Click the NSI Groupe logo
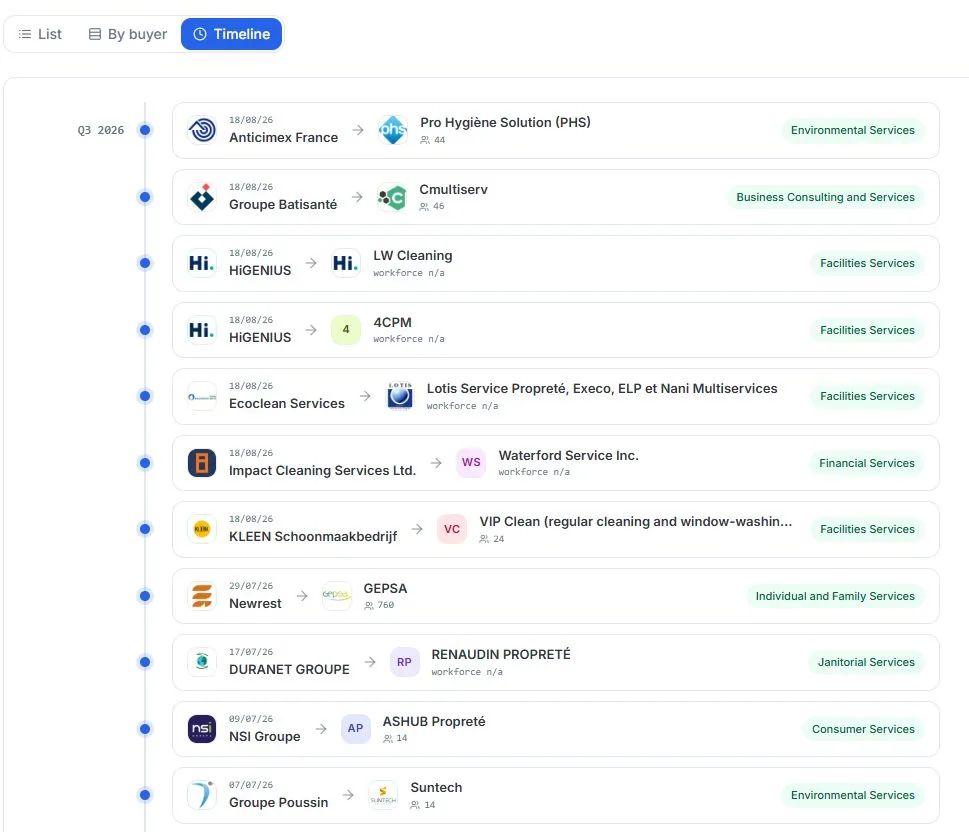Screen dimensions: 969x832 [202, 729]
